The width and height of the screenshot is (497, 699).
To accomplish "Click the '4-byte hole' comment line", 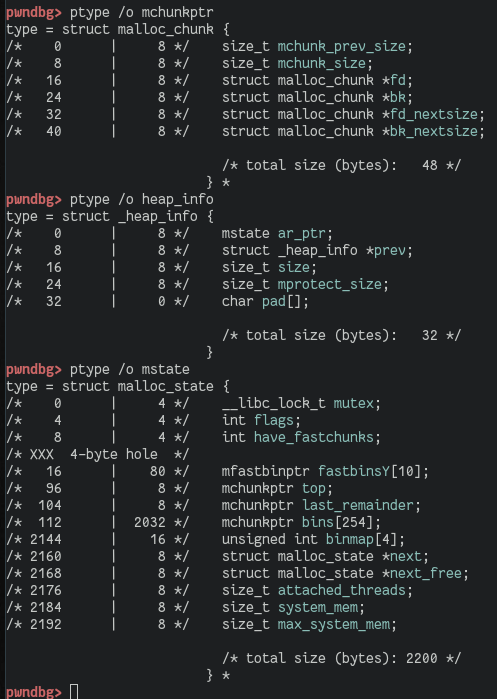I will 98,454.
